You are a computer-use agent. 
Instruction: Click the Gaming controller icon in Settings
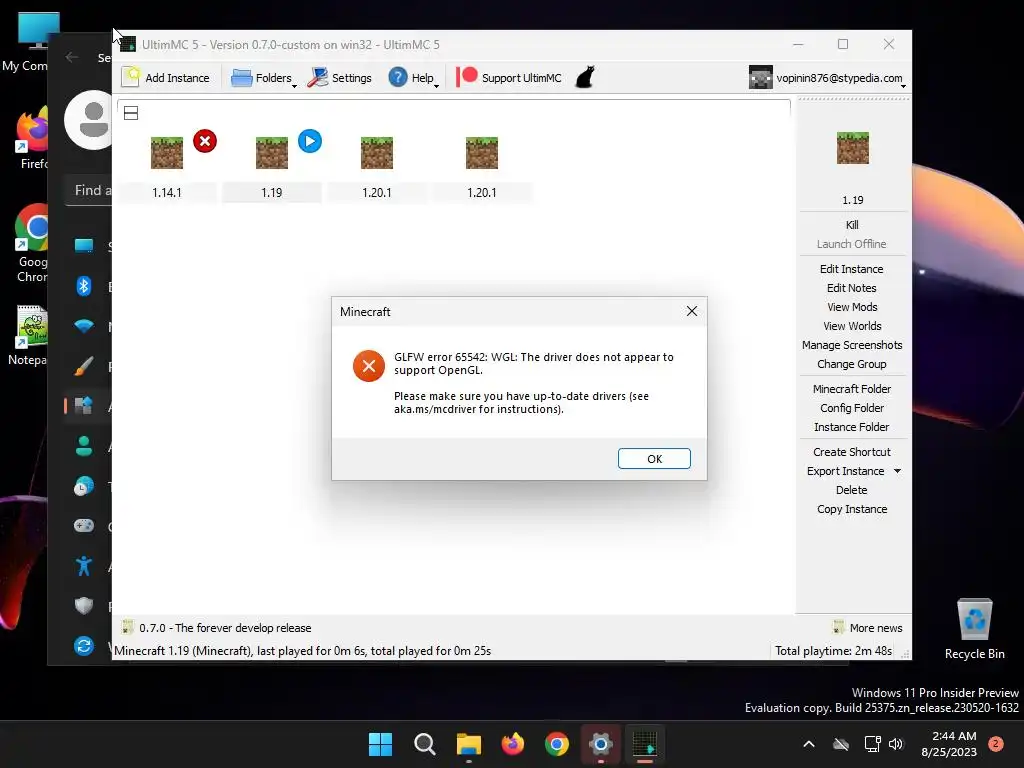84,526
